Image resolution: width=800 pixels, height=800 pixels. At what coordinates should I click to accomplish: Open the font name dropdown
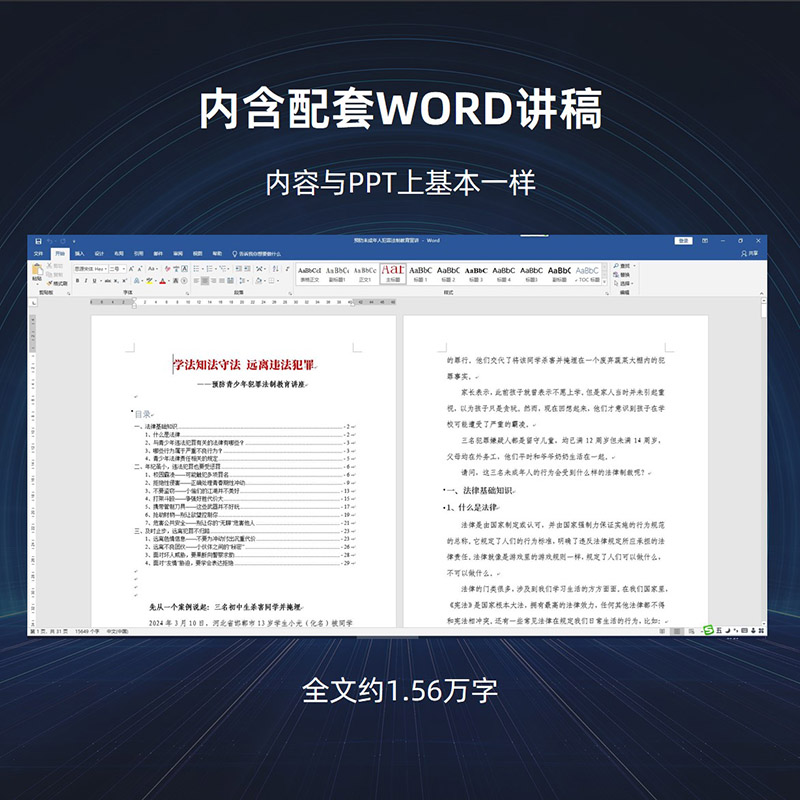[105, 268]
